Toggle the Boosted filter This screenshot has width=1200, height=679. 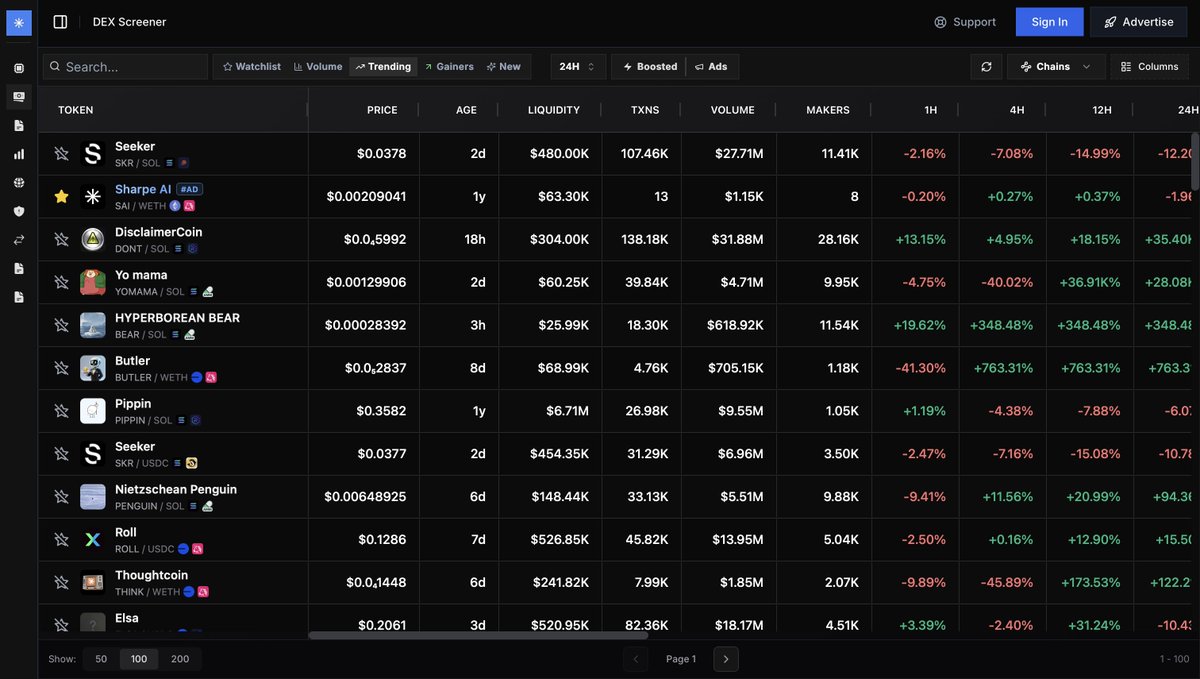click(650, 66)
